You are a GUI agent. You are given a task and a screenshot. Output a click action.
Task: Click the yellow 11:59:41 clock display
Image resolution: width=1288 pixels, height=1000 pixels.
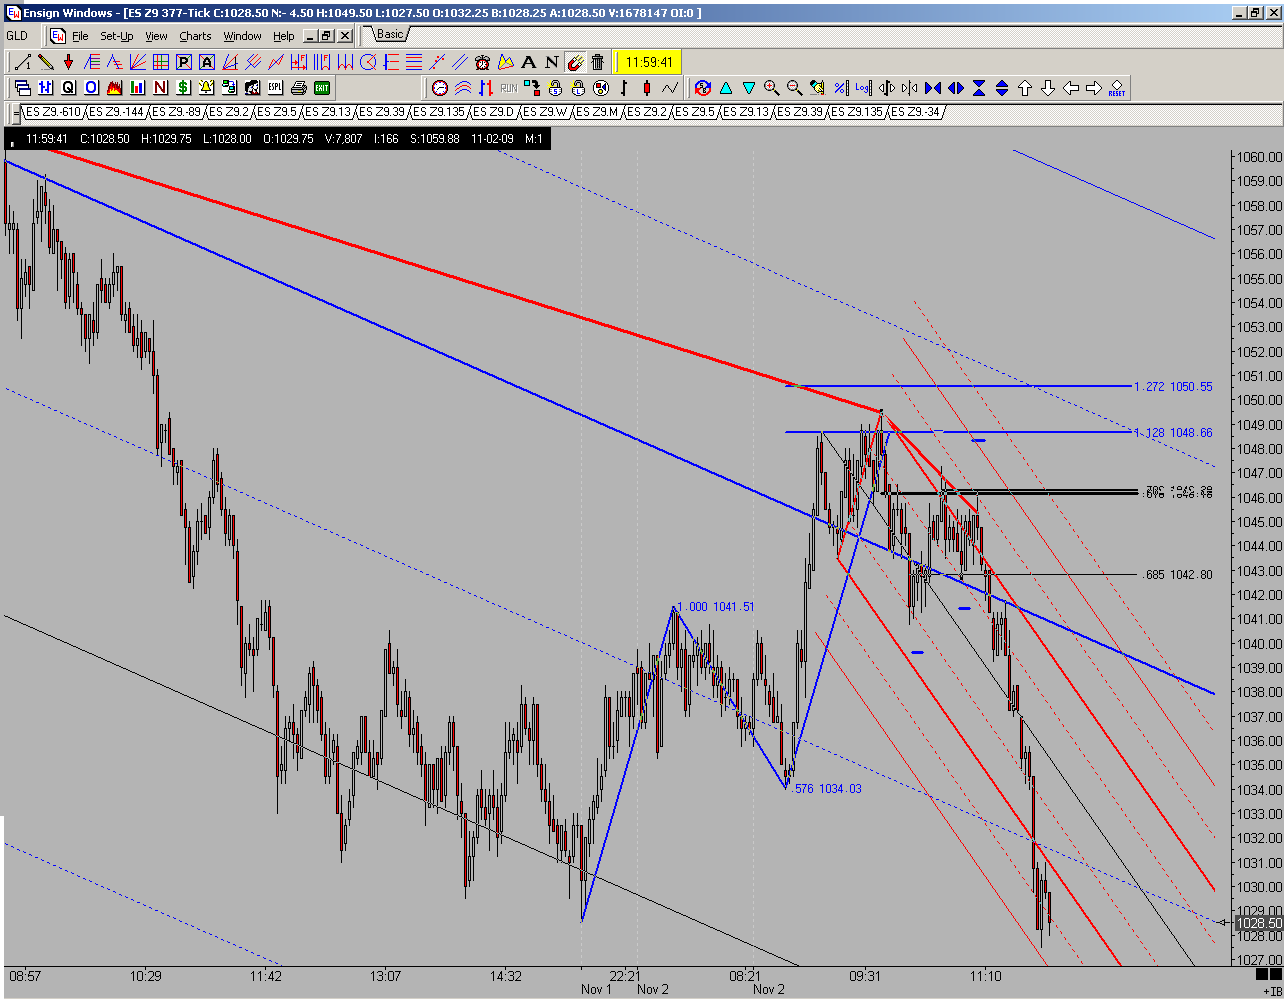[x=648, y=62]
